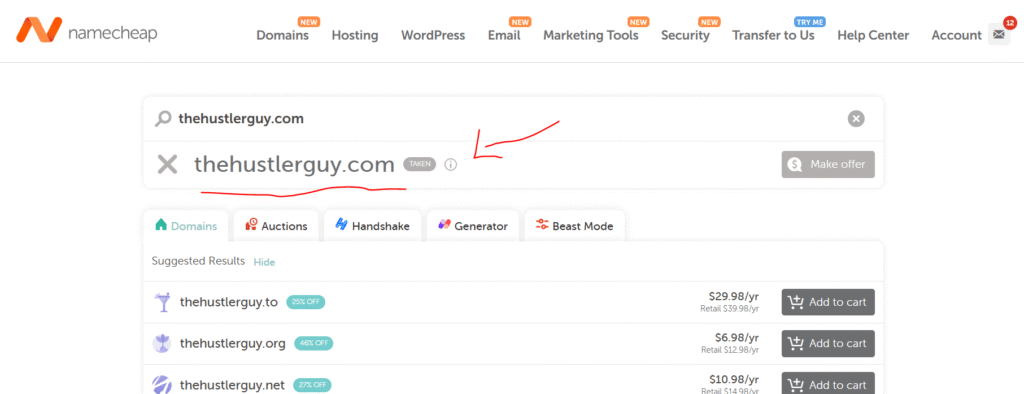Click the thehustlerguy.net domain name
This screenshot has width=1024, height=394.
click(232, 385)
